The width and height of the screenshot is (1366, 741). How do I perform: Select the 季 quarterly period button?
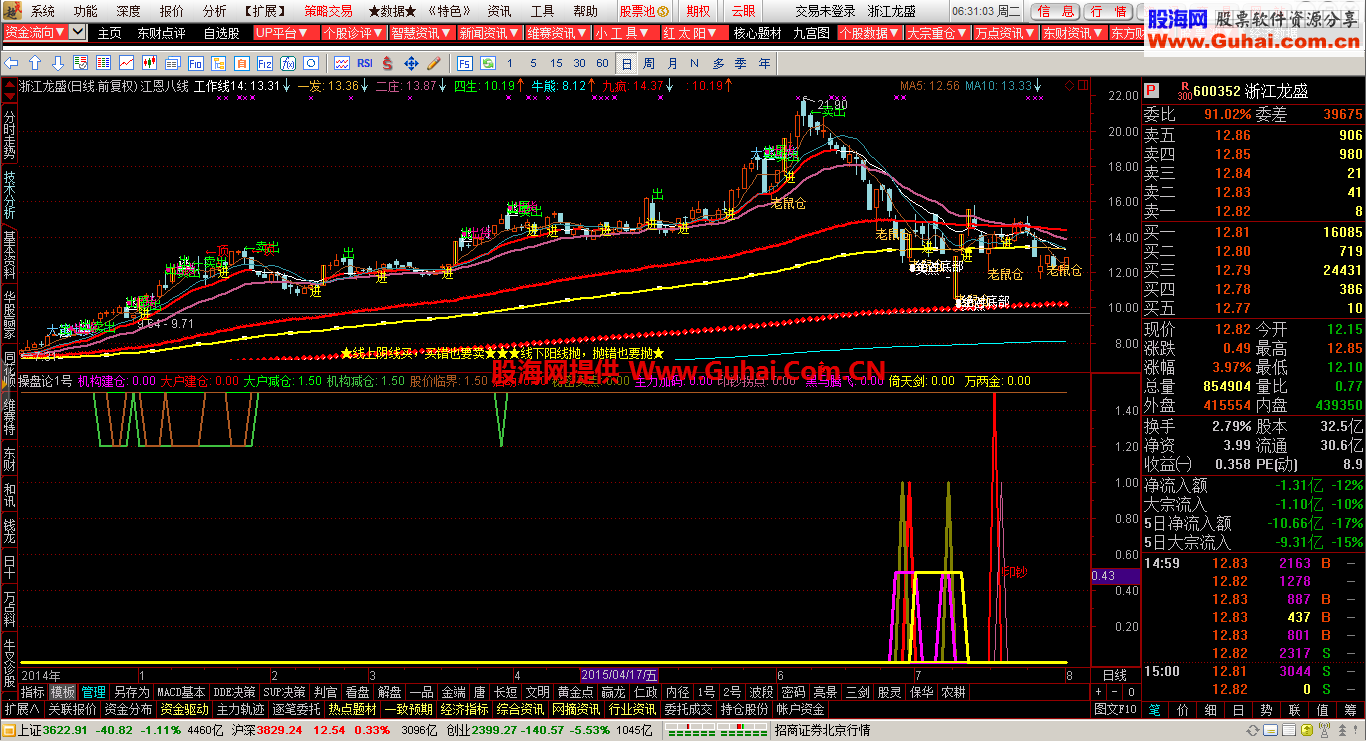742,63
